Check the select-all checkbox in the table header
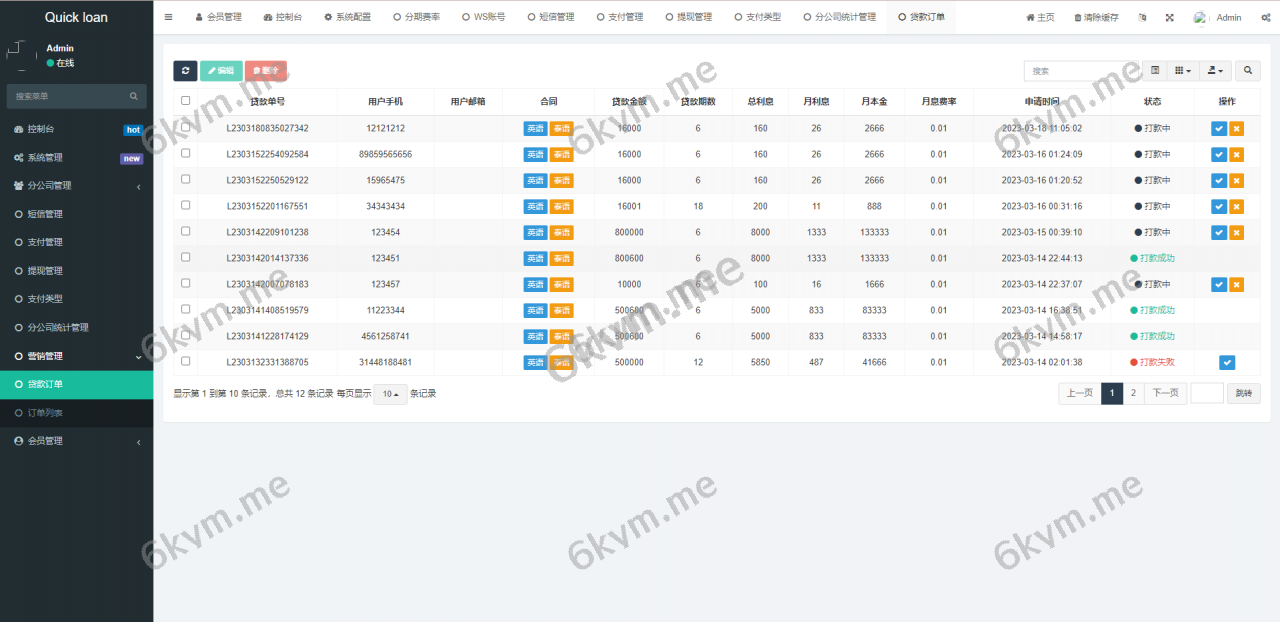Screen dimensions: 1280x622 coord(185,101)
